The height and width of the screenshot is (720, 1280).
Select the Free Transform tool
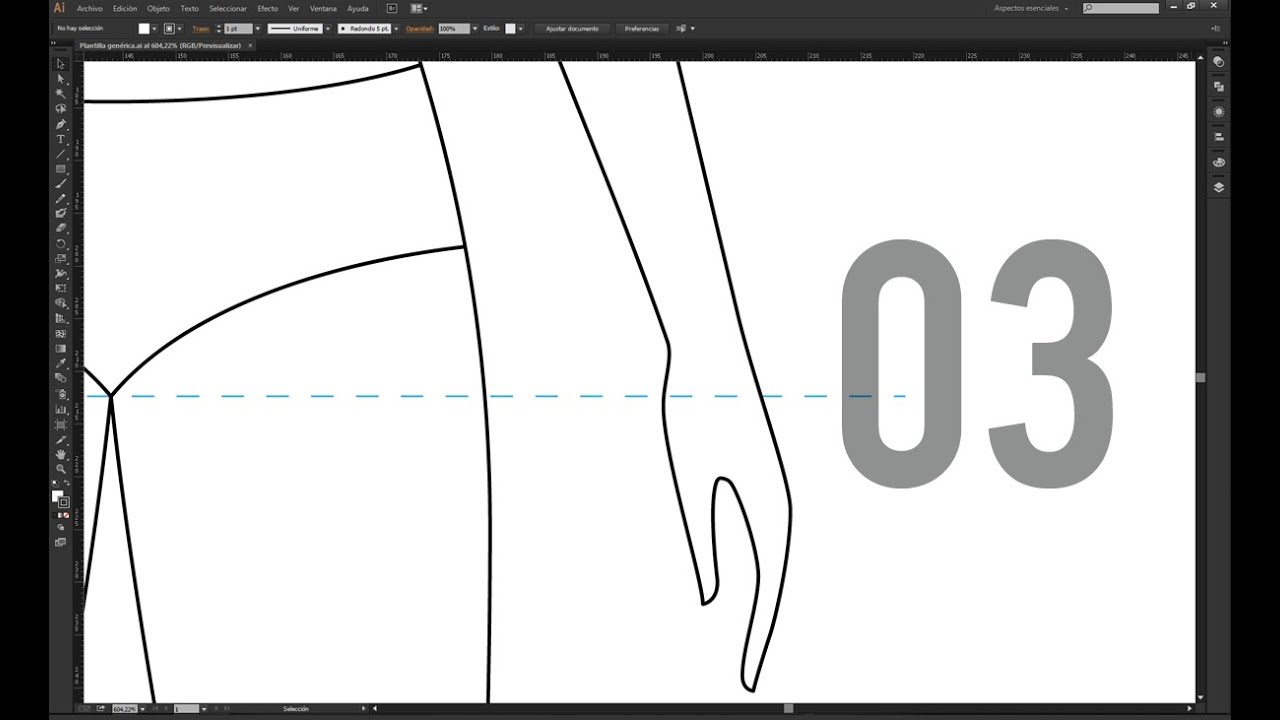[61, 288]
